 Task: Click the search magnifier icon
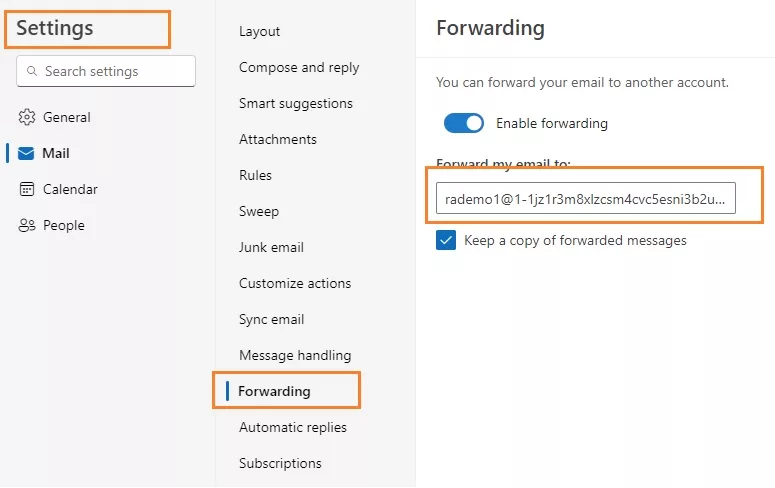pyautogui.click(x=33, y=72)
